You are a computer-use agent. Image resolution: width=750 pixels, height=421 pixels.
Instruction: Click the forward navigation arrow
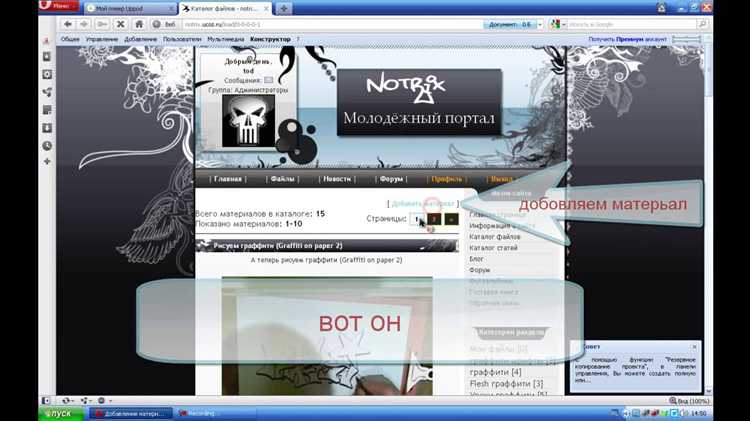tap(84, 24)
